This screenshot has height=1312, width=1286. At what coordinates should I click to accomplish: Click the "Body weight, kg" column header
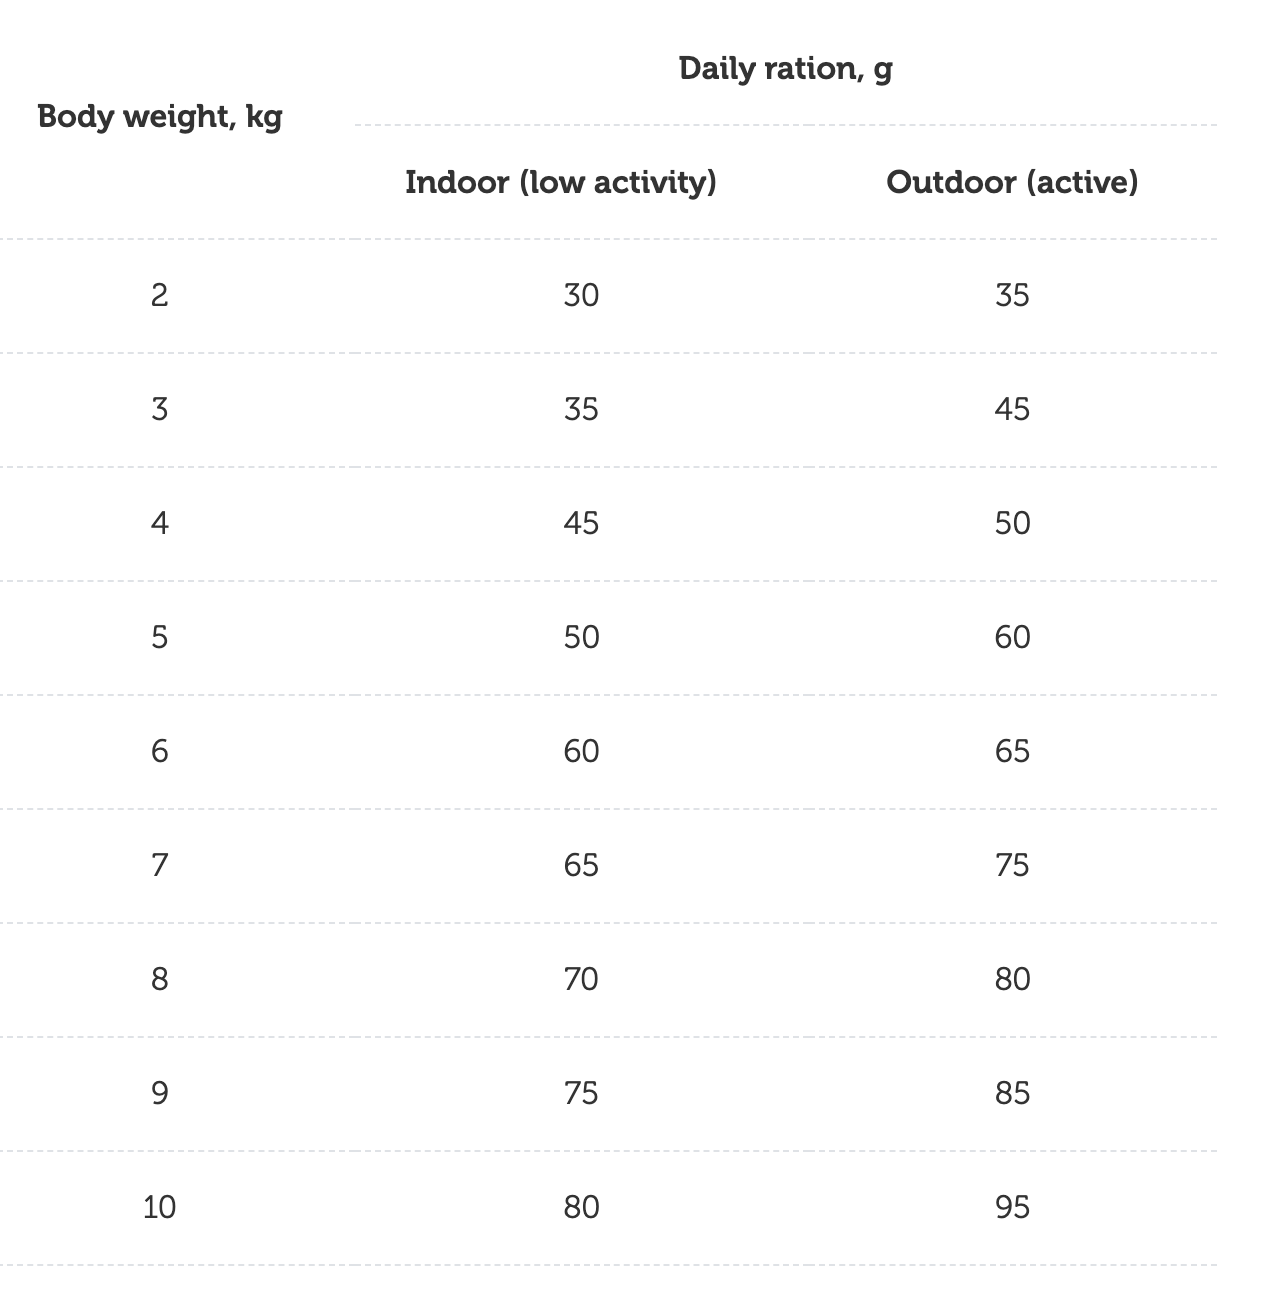point(160,117)
